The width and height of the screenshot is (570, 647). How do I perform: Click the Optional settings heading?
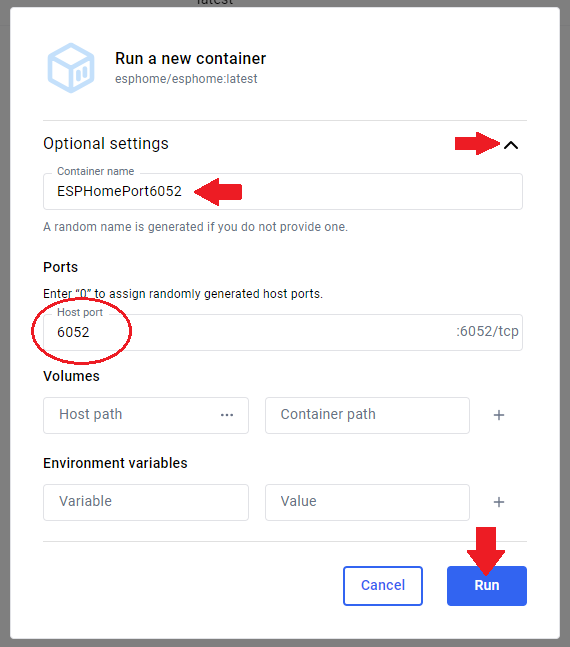pos(106,144)
